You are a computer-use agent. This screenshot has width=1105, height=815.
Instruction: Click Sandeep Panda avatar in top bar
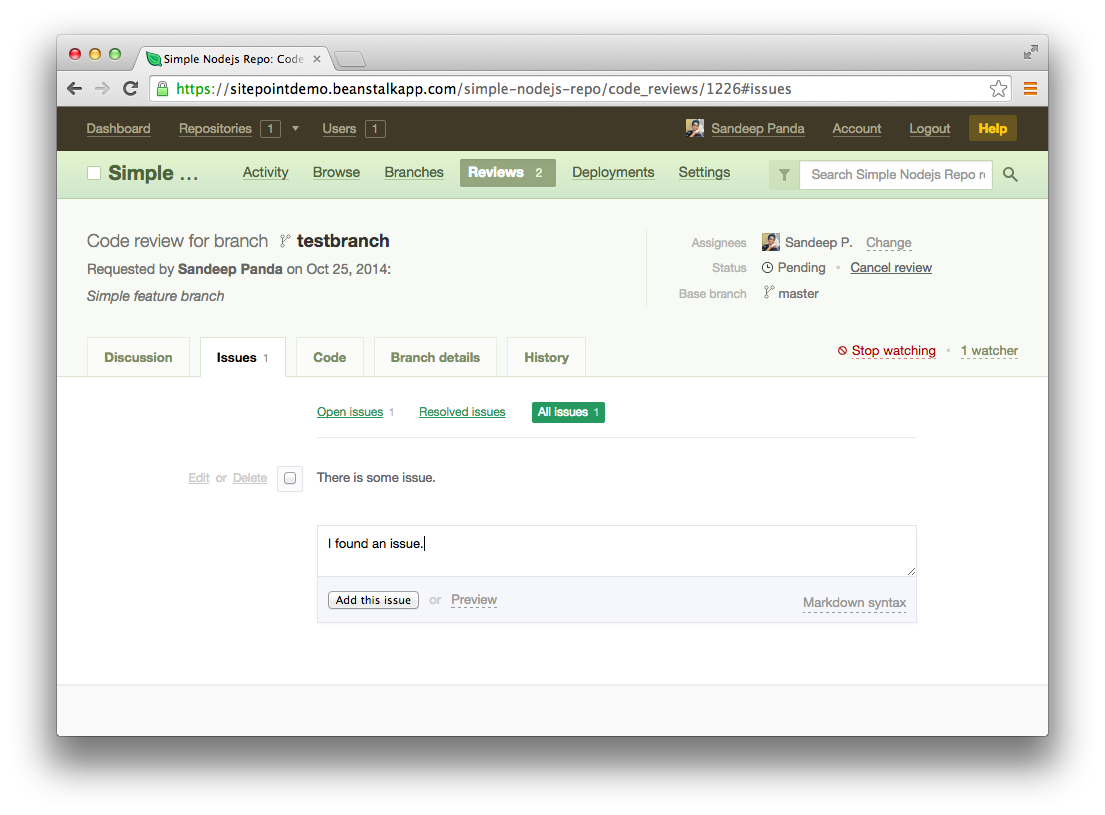[694, 128]
